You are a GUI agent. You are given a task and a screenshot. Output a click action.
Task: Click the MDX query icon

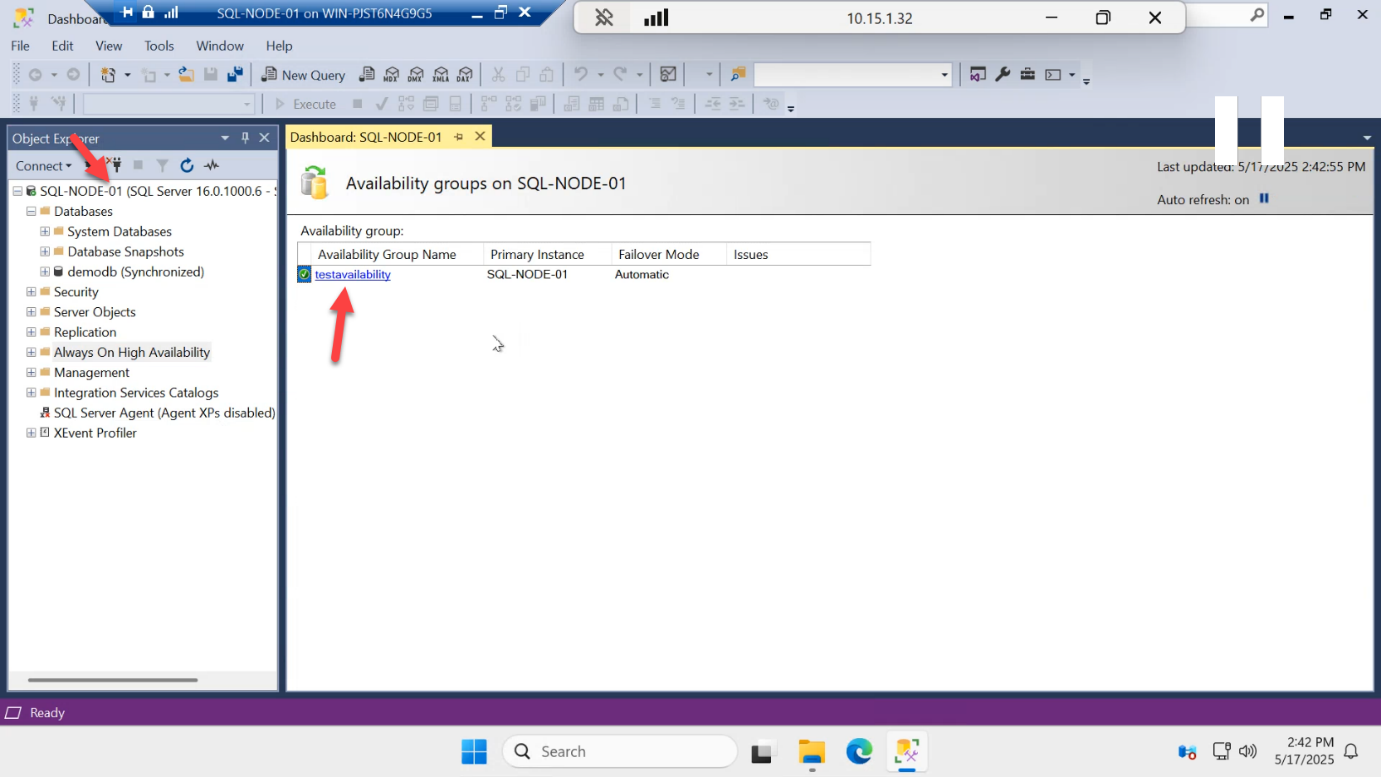tap(391, 75)
